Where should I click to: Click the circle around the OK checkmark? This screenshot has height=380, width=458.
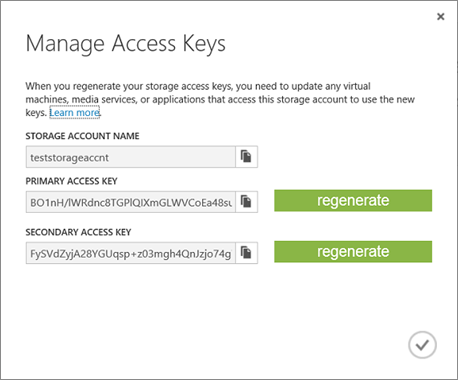pyautogui.click(x=422, y=345)
